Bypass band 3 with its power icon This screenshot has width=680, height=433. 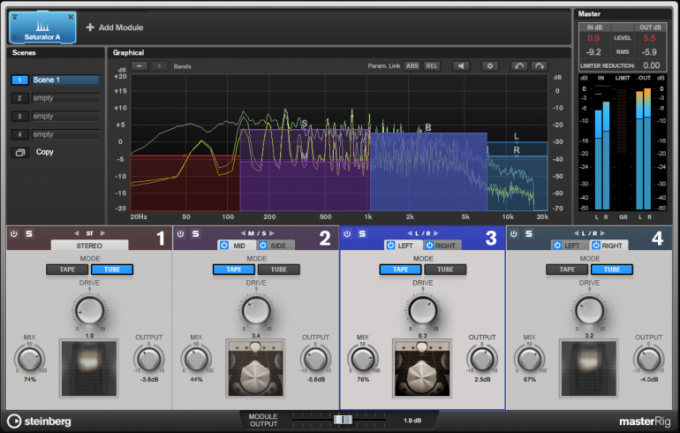pos(347,234)
